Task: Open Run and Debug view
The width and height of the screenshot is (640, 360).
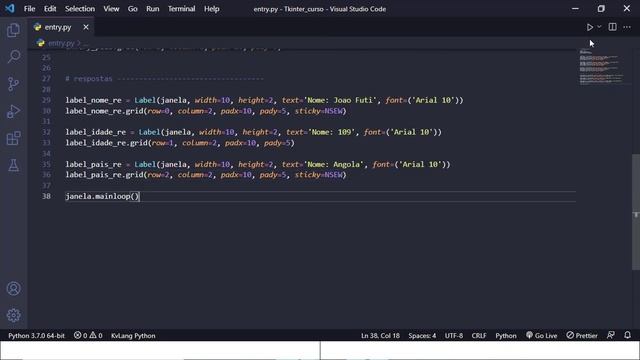Action: pyautogui.click(x=13, y=111)
